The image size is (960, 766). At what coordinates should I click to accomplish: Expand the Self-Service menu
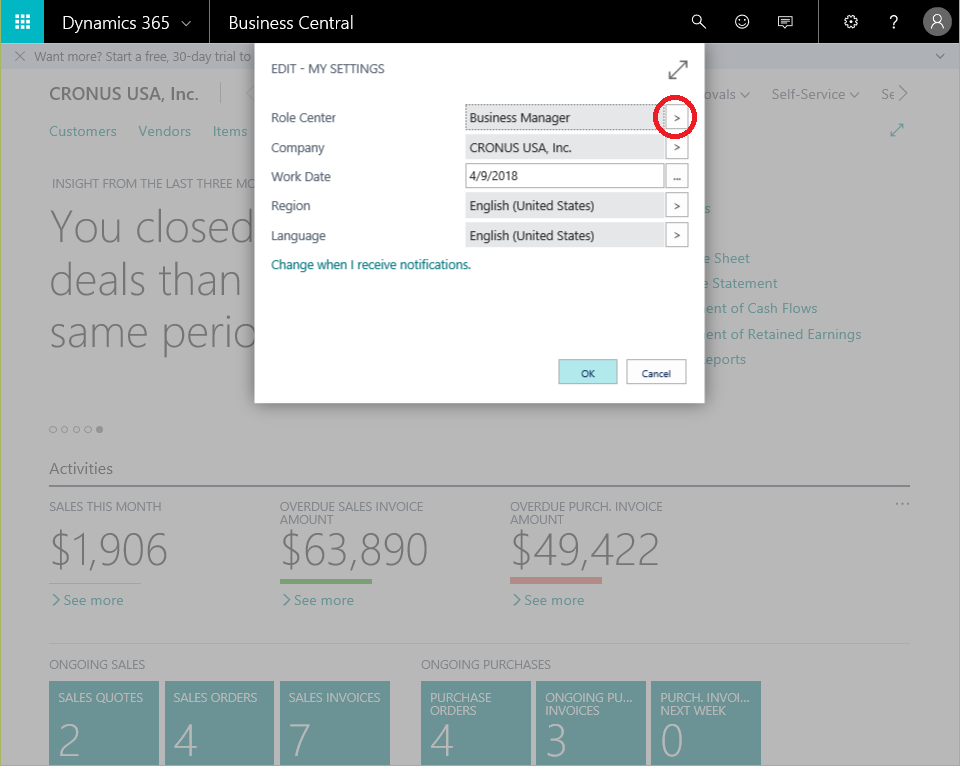815,94
